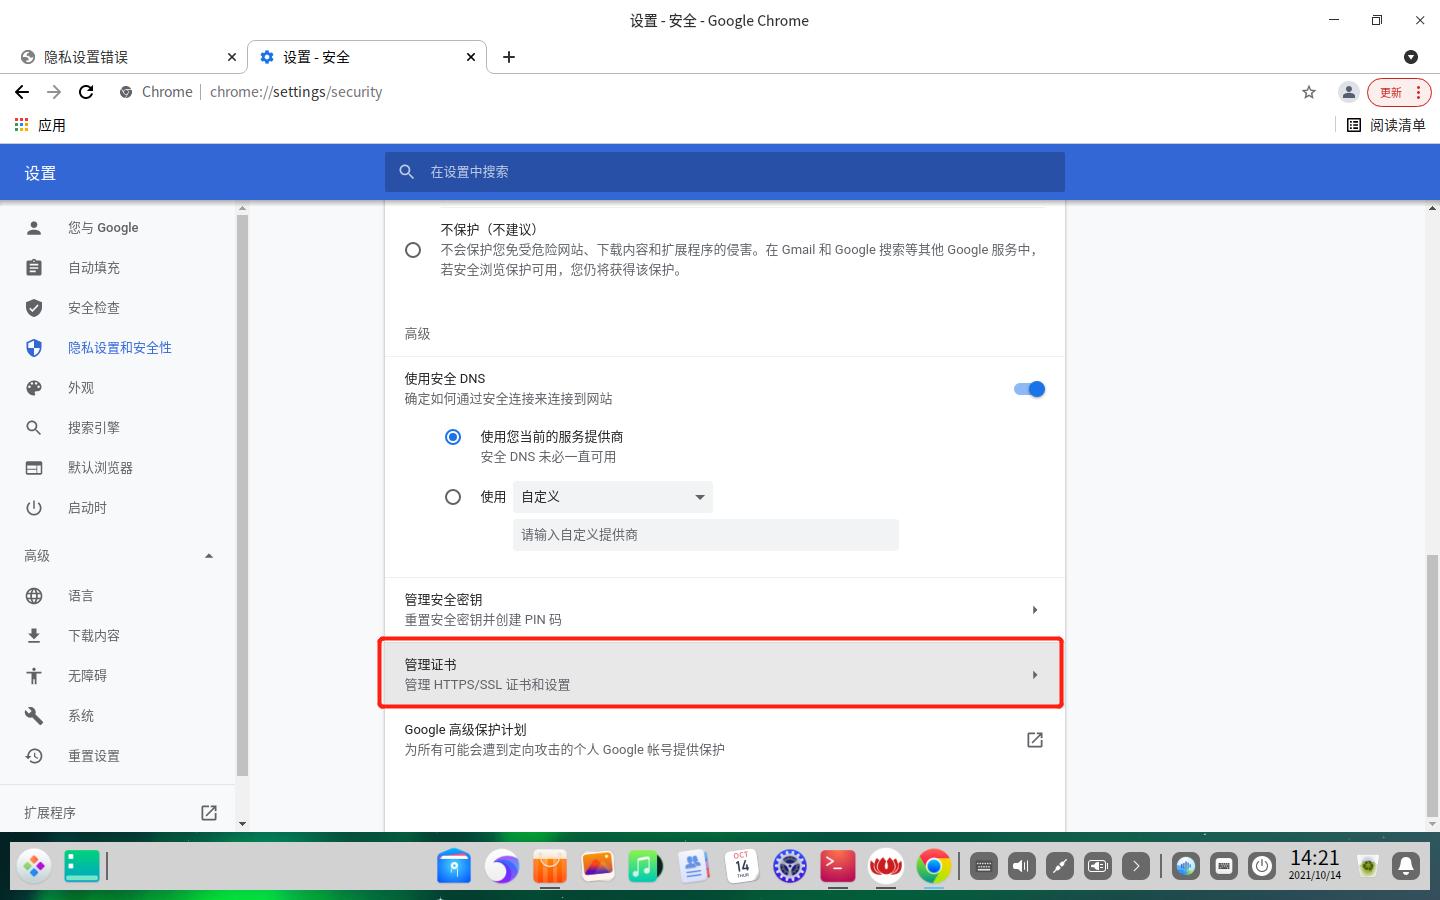Open the tab search dropdown arrow
Screen dimensions: 1440x900
(x=1411, y=57)
